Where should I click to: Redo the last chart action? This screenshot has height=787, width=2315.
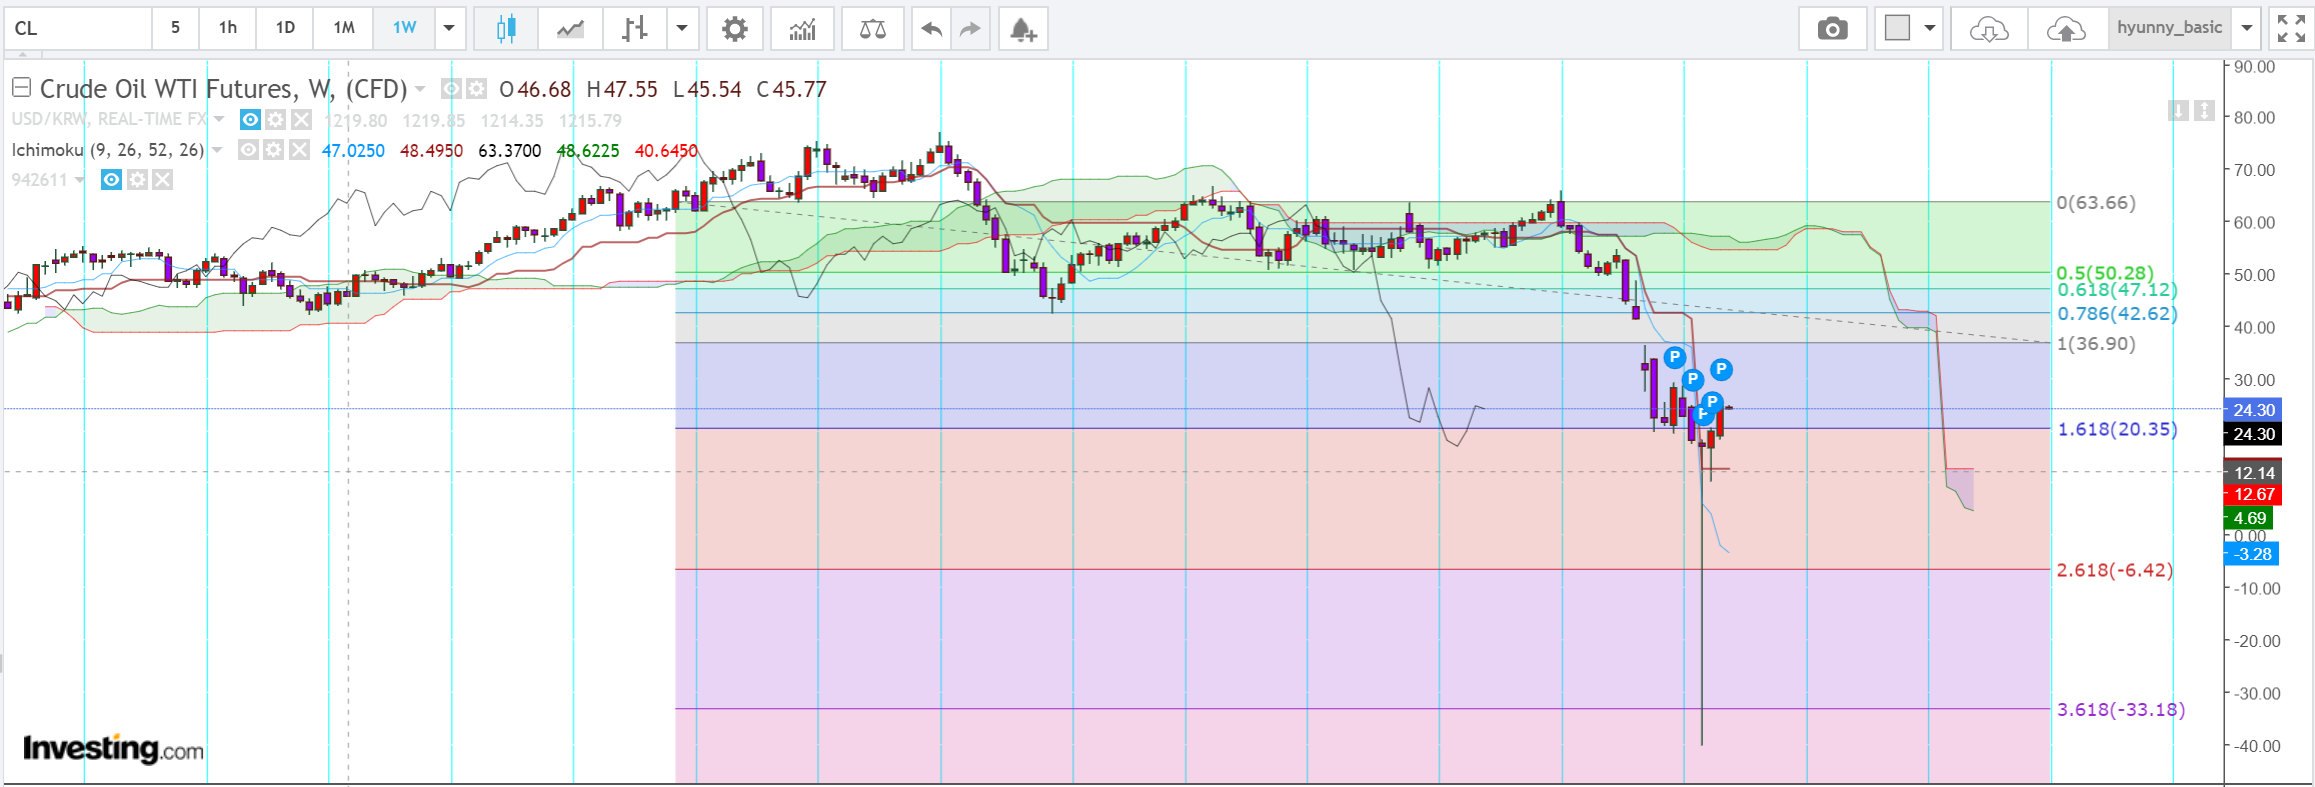(970, 29)
